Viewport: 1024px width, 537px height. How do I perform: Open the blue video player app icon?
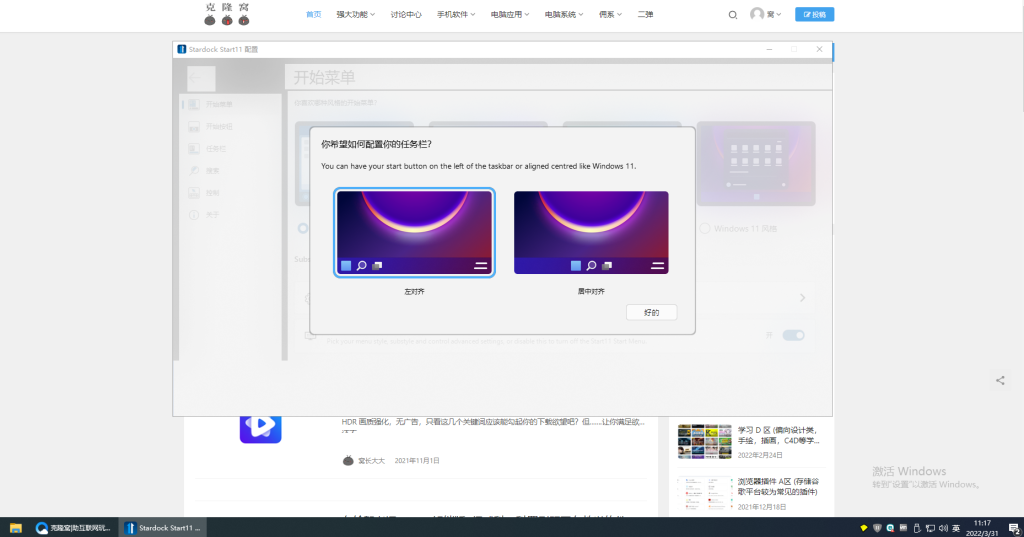point(261,429)
